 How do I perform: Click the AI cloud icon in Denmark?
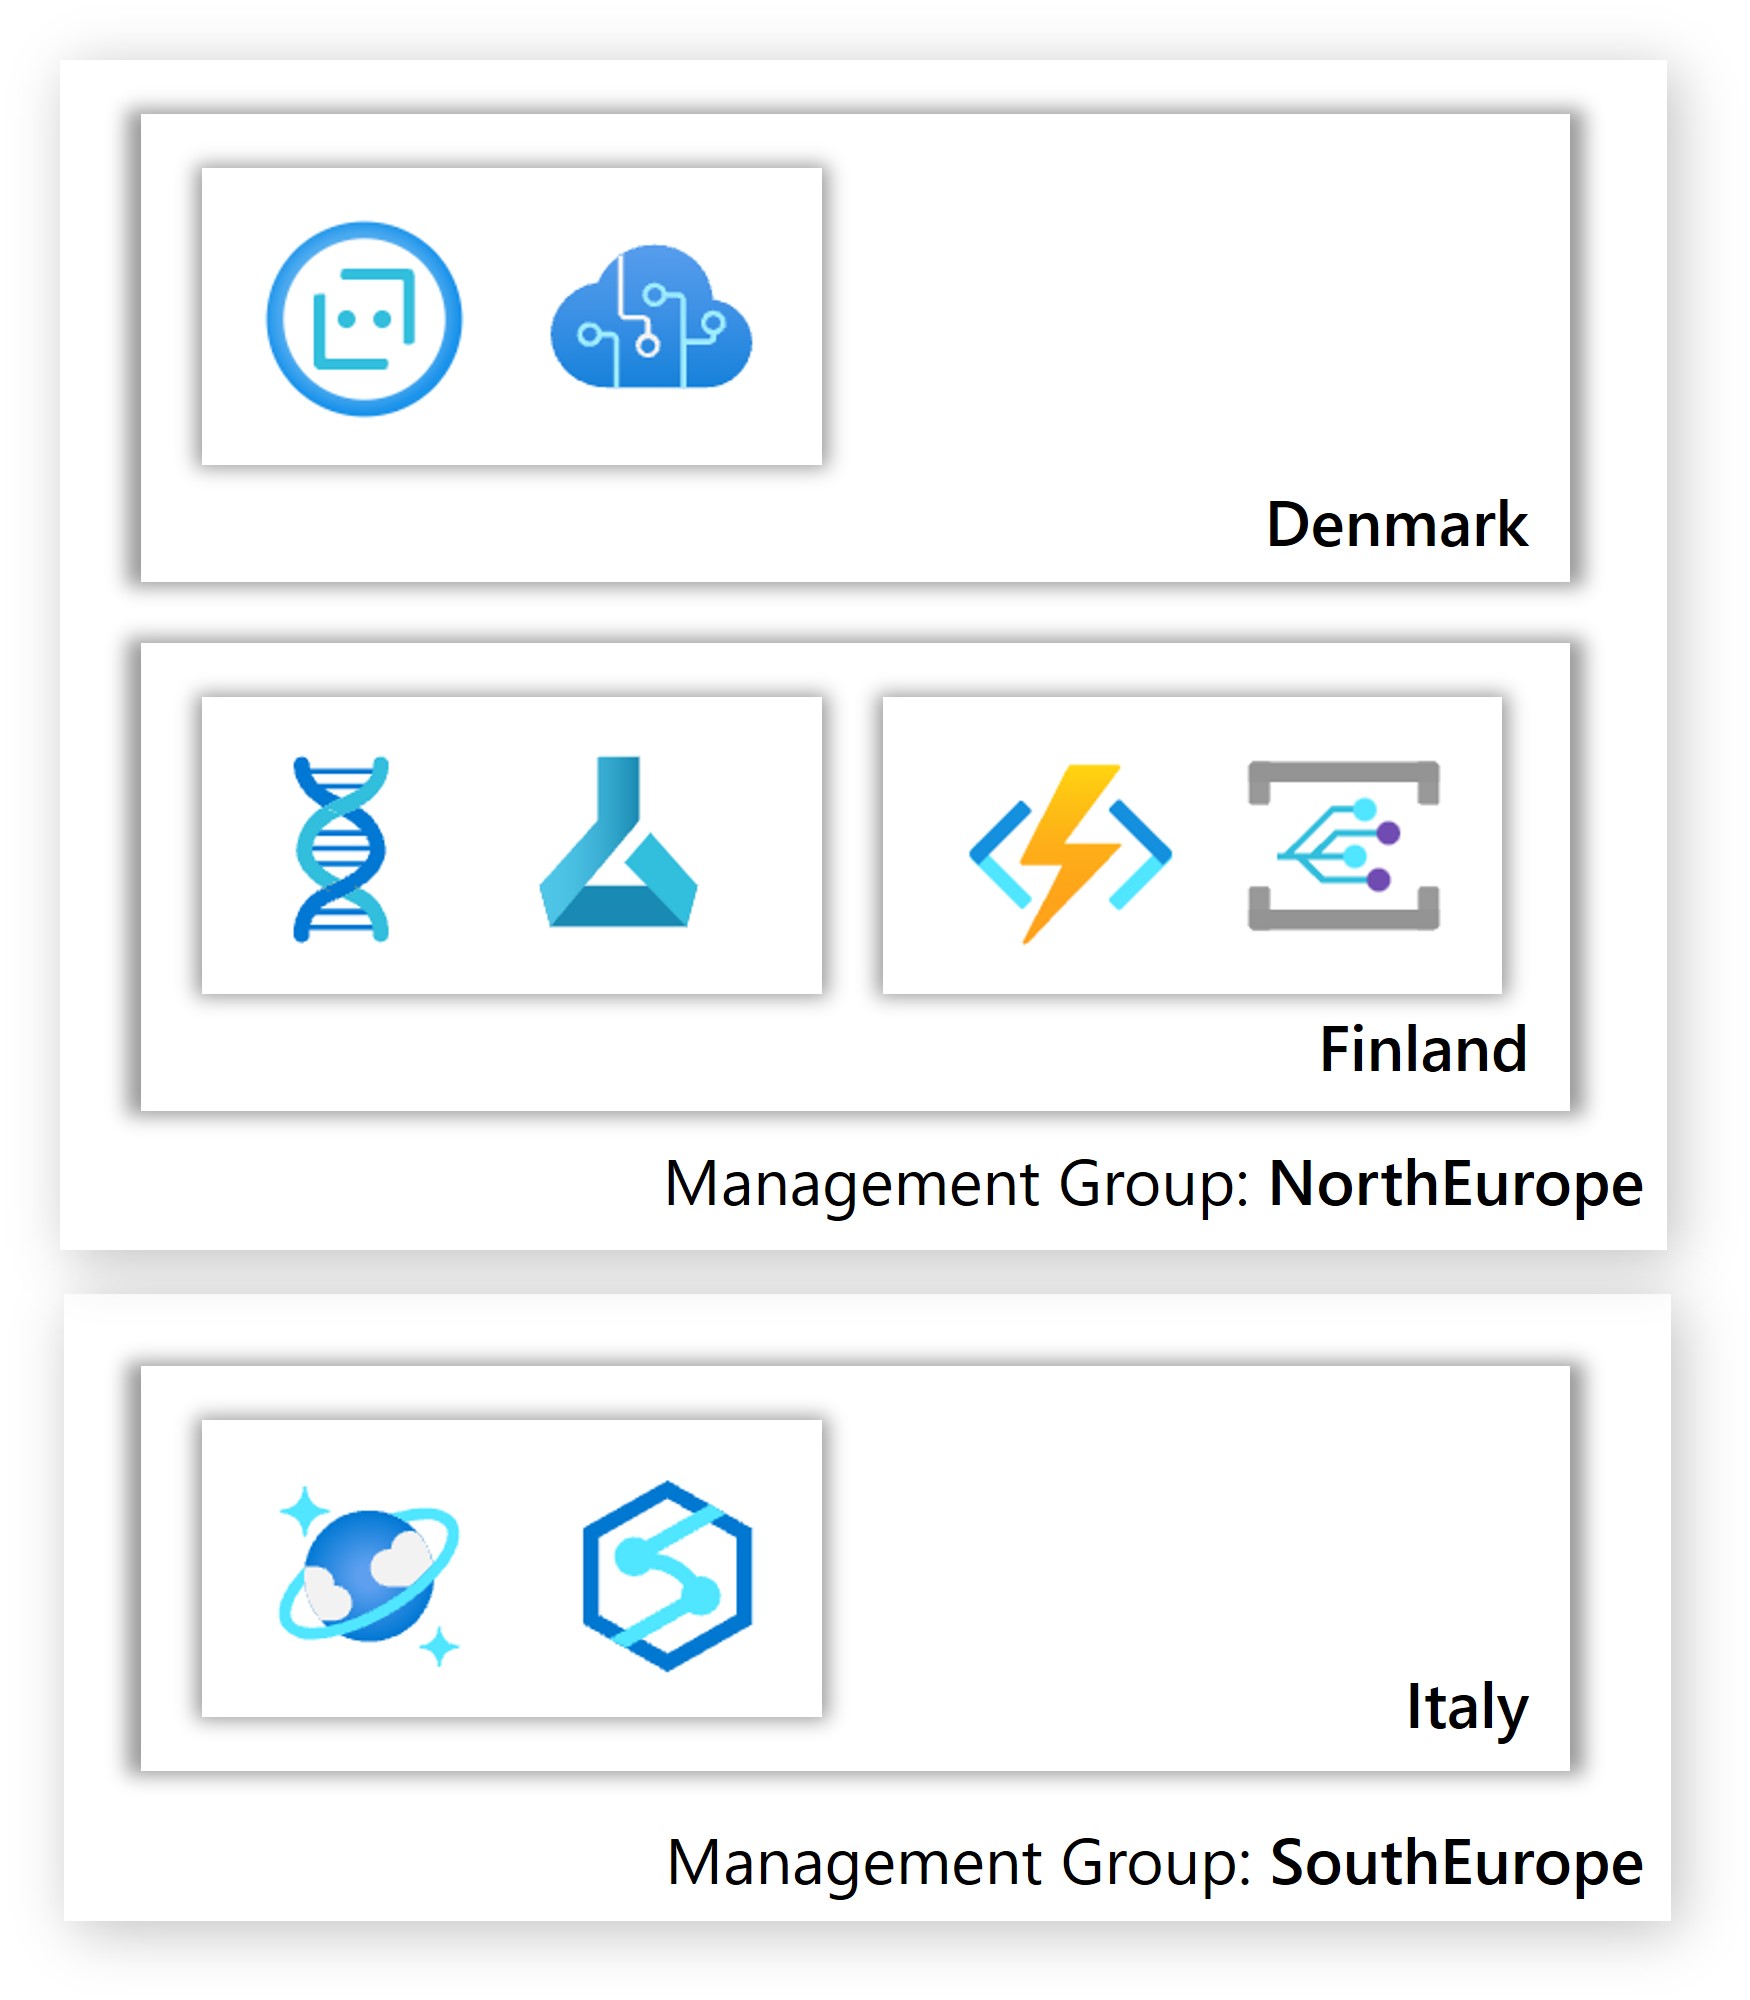tap(650, 320)
